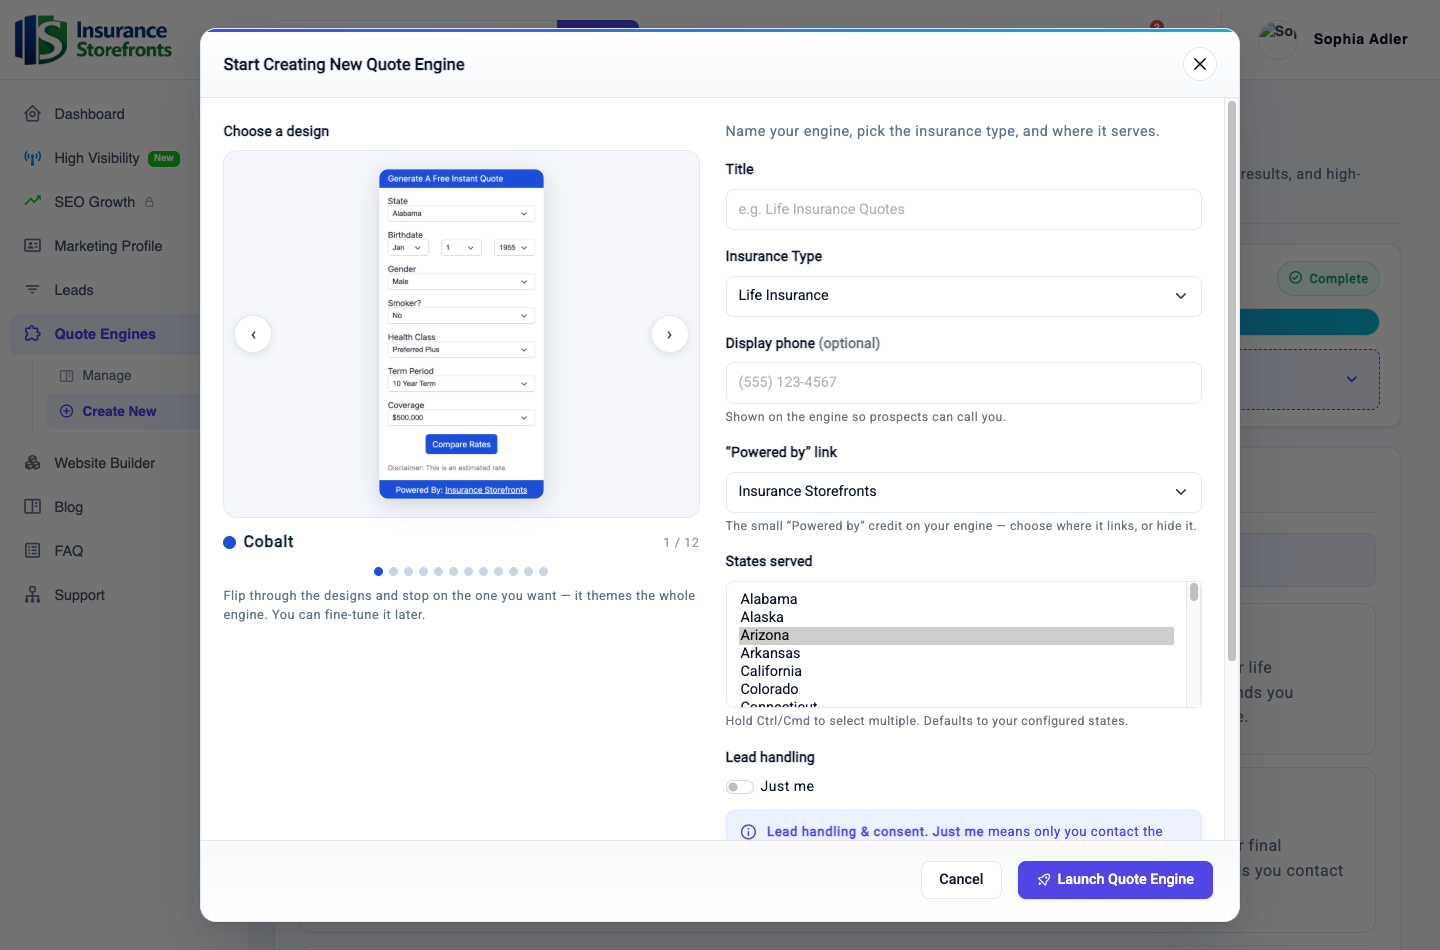Click the Create New plus icon
This screenshot has height=950, width=1440.
[x=67, y=411]
